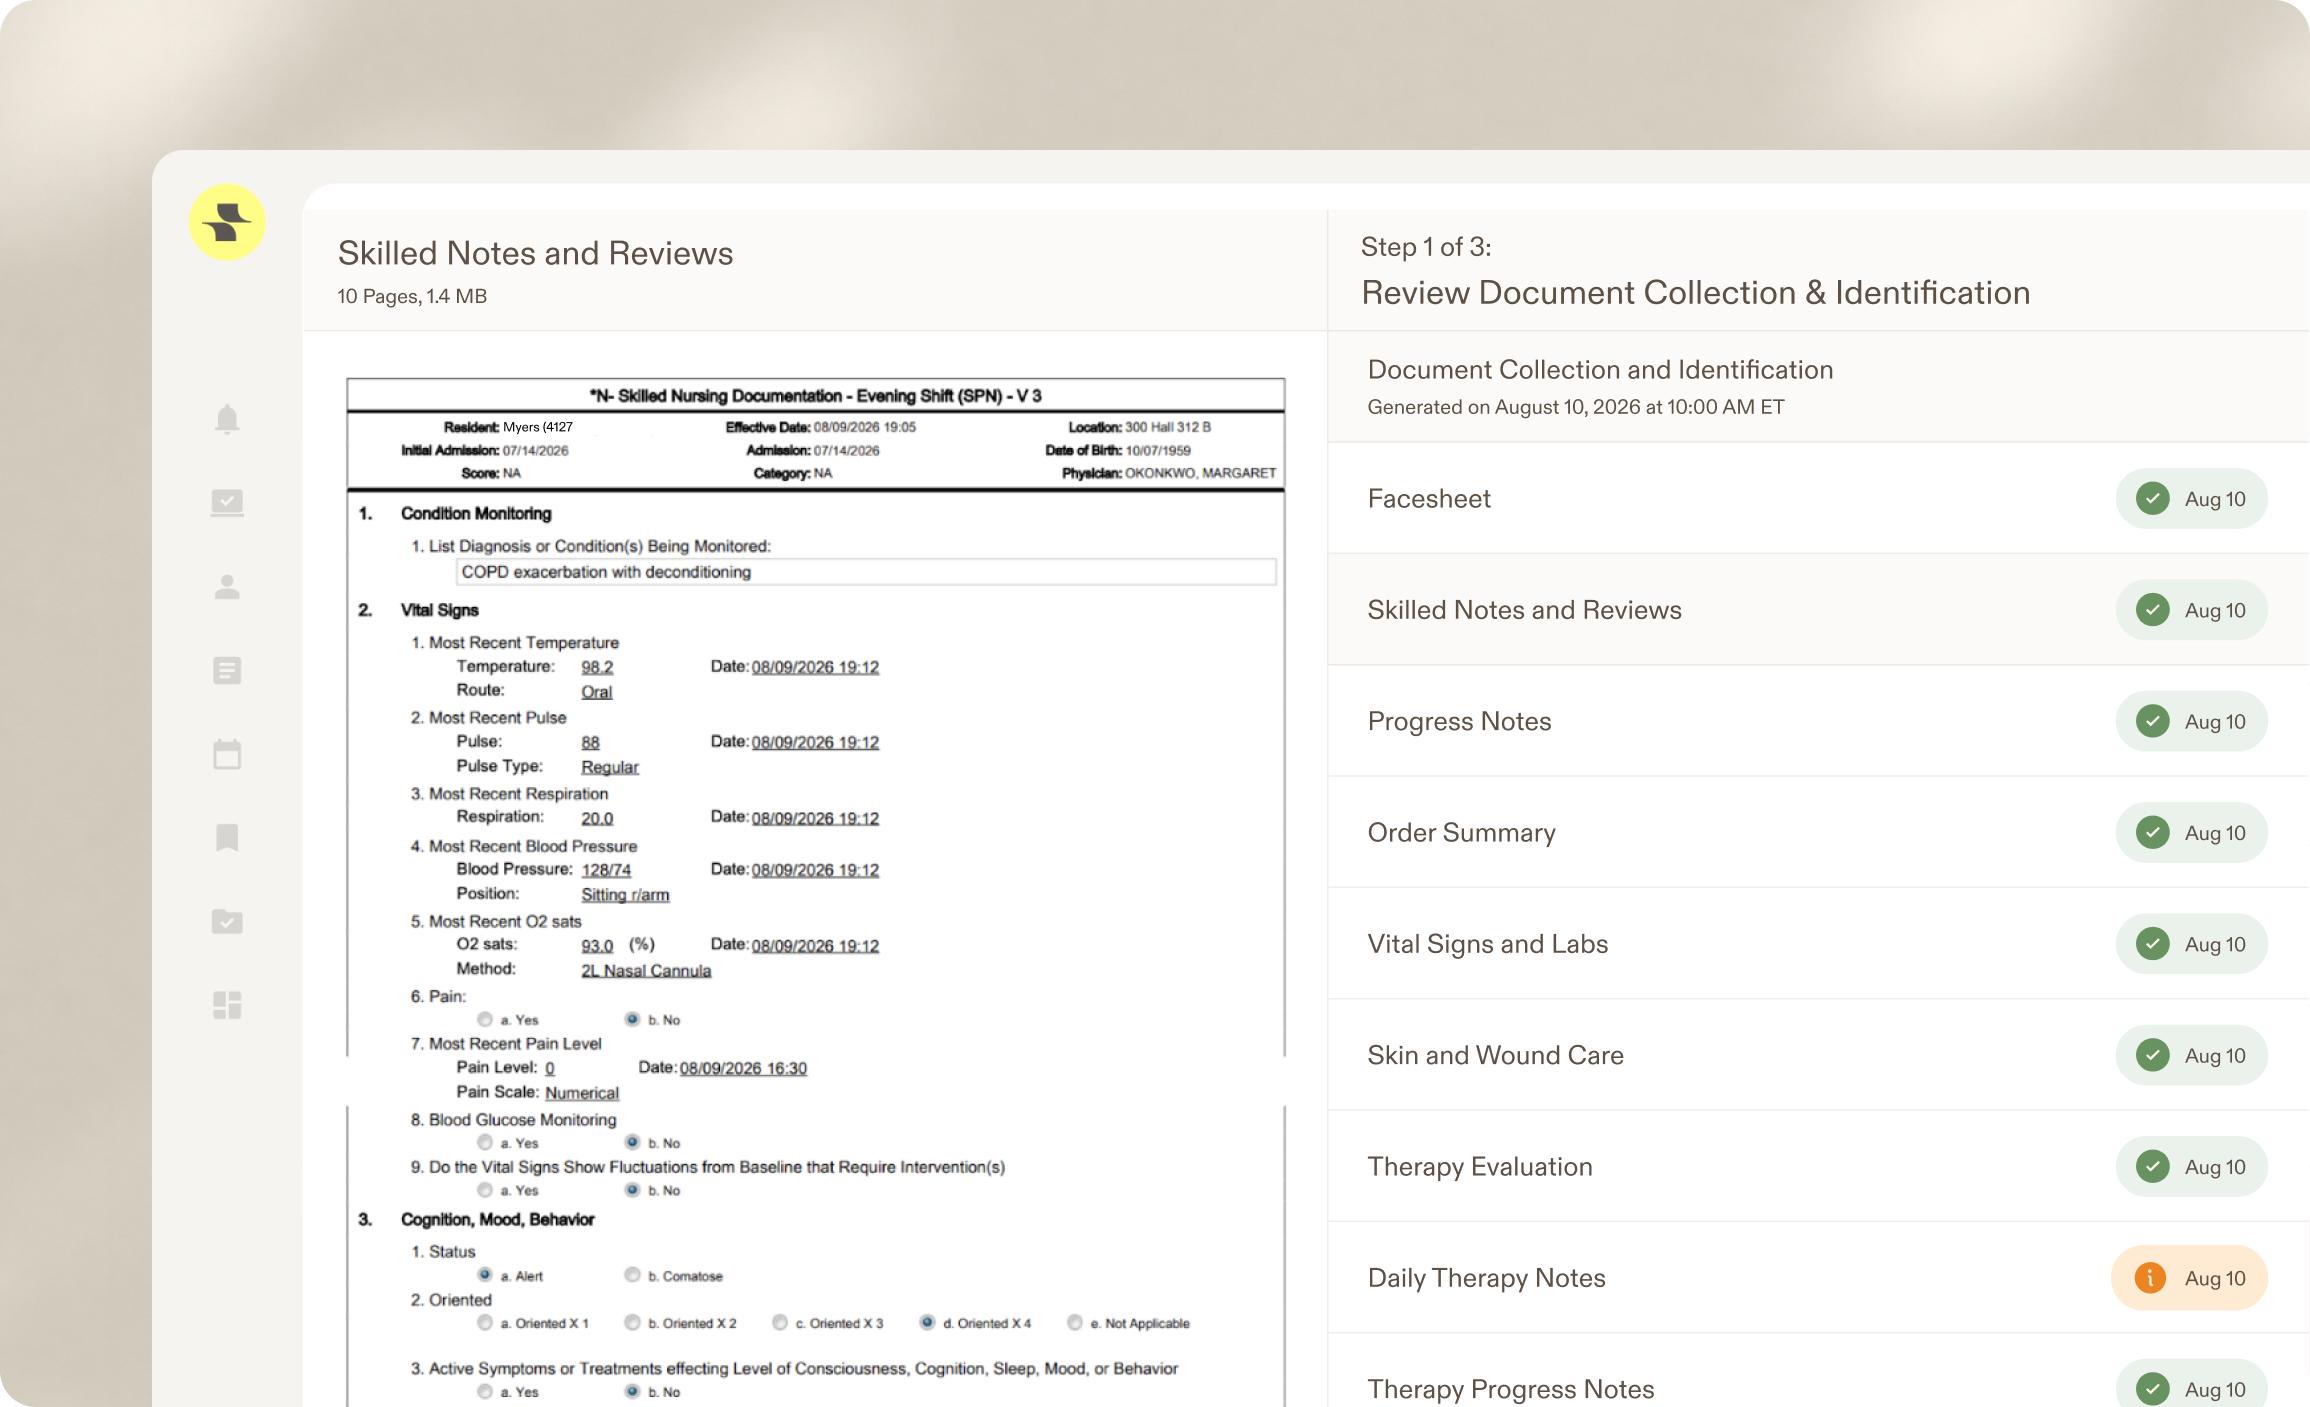2310x1407 pixels.
Task: Click the green check on Order Summary row
Action: coord(2152,832)
